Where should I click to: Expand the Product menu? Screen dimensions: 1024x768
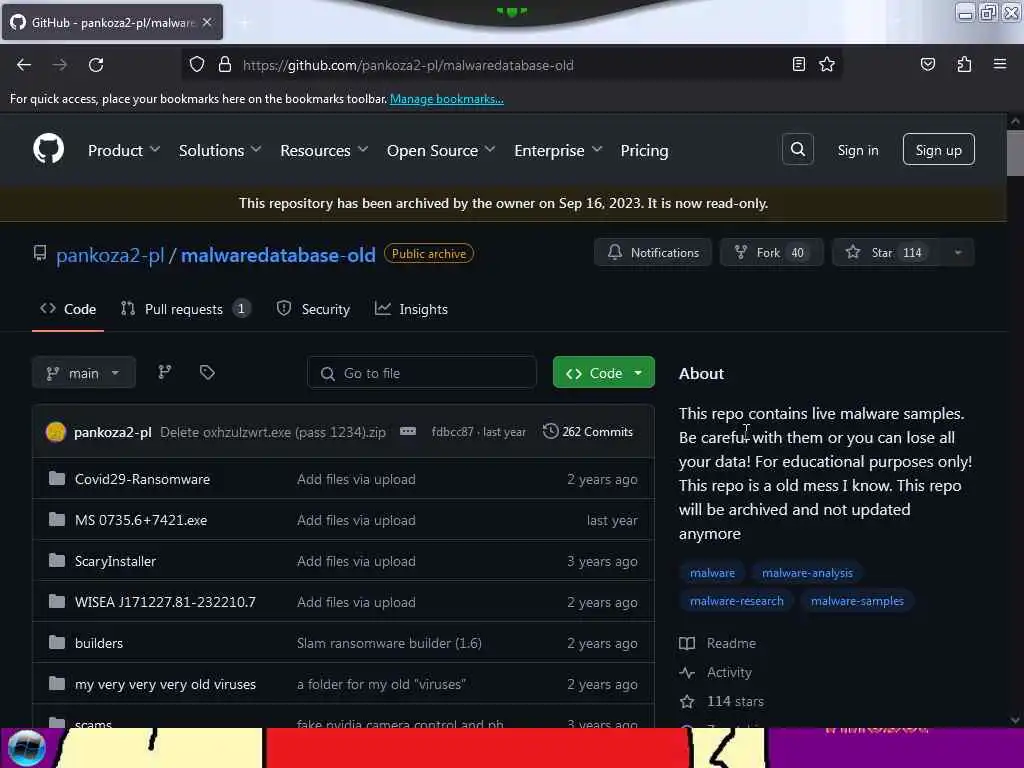[x=124, y=150]
